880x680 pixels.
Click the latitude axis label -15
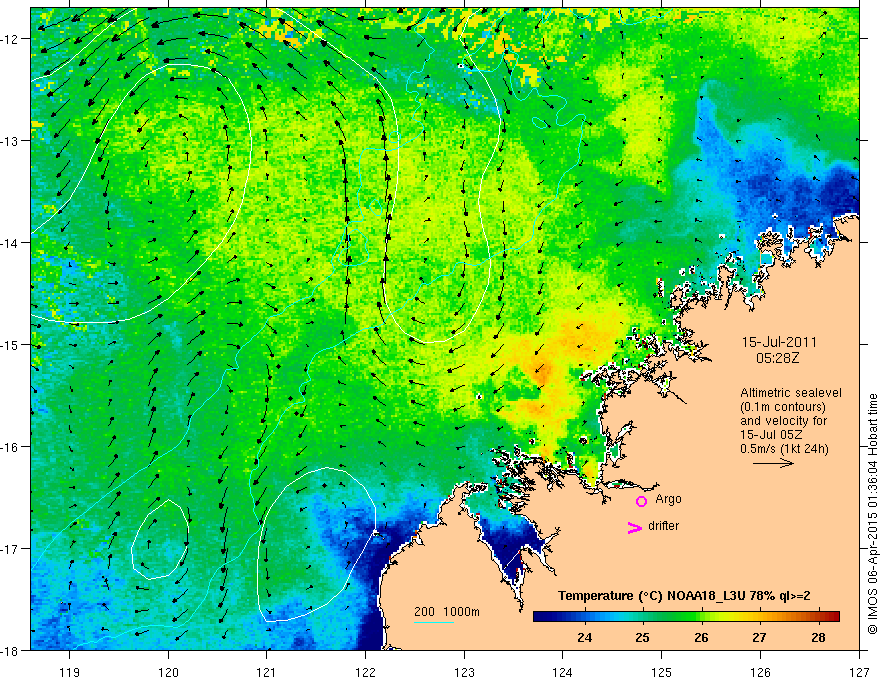point(10,344)
